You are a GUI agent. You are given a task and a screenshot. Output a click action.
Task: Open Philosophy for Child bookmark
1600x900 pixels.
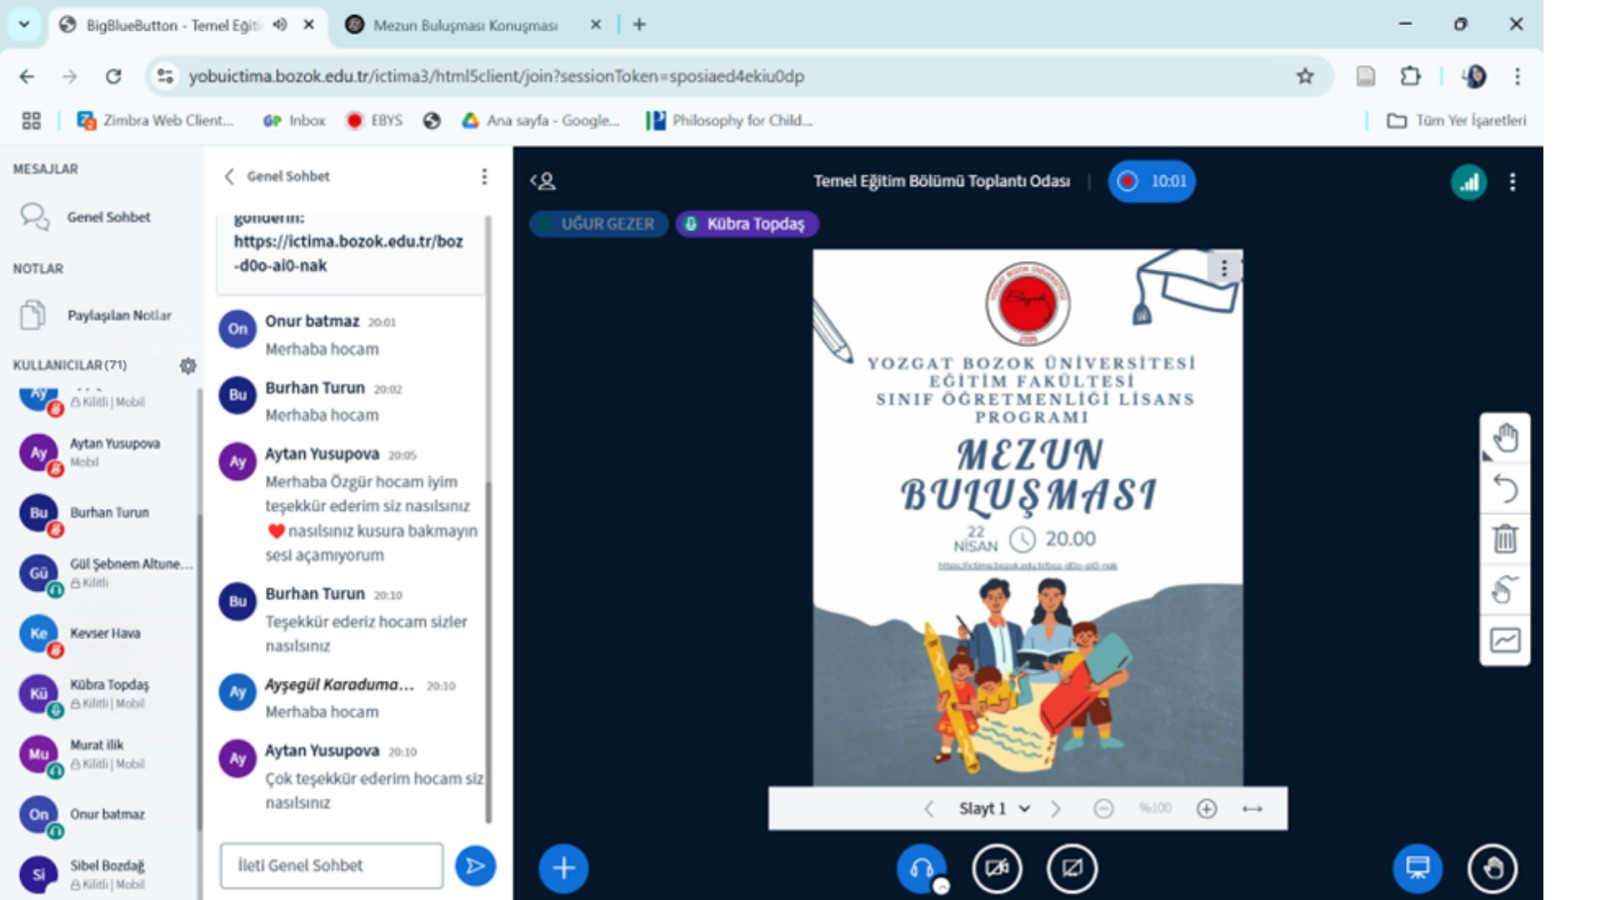(x=729, y=120)
